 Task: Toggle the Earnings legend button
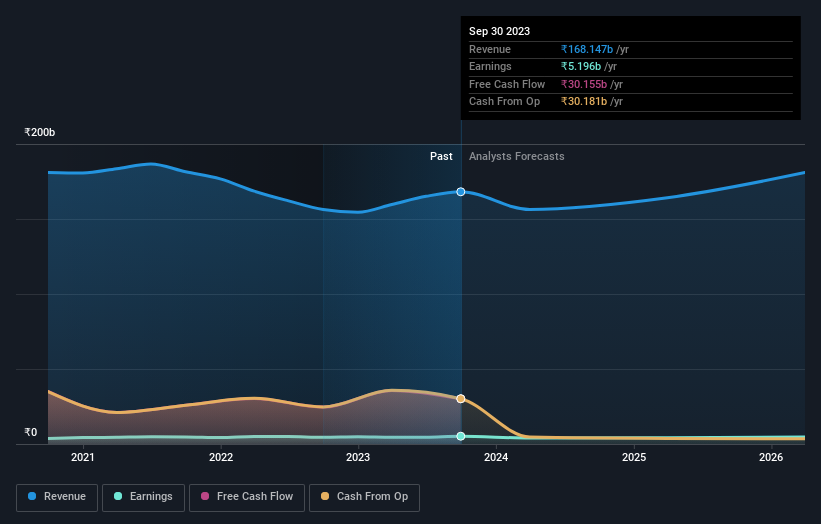(143, 497)
